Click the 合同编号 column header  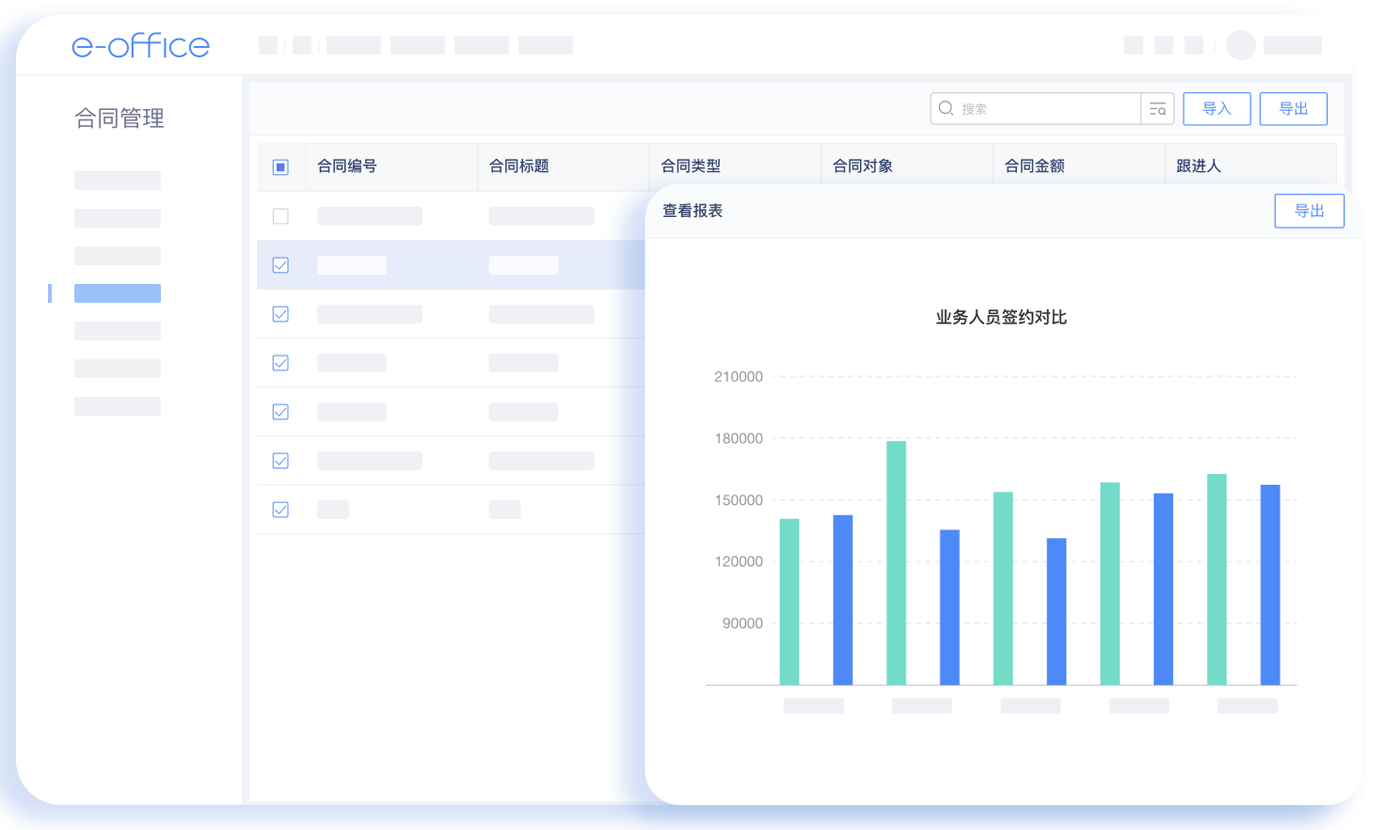pos(347,167)
